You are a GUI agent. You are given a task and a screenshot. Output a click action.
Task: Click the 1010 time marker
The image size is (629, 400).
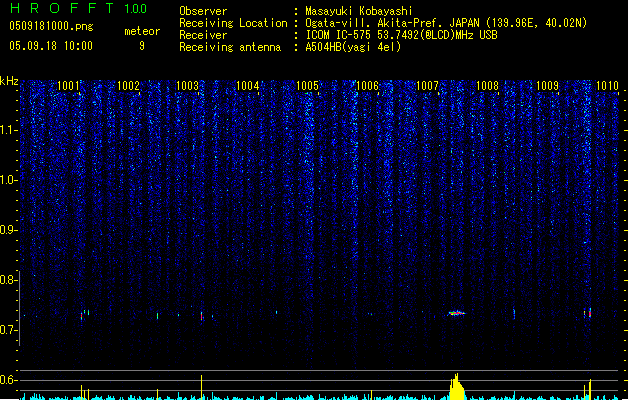click(607, 86)
